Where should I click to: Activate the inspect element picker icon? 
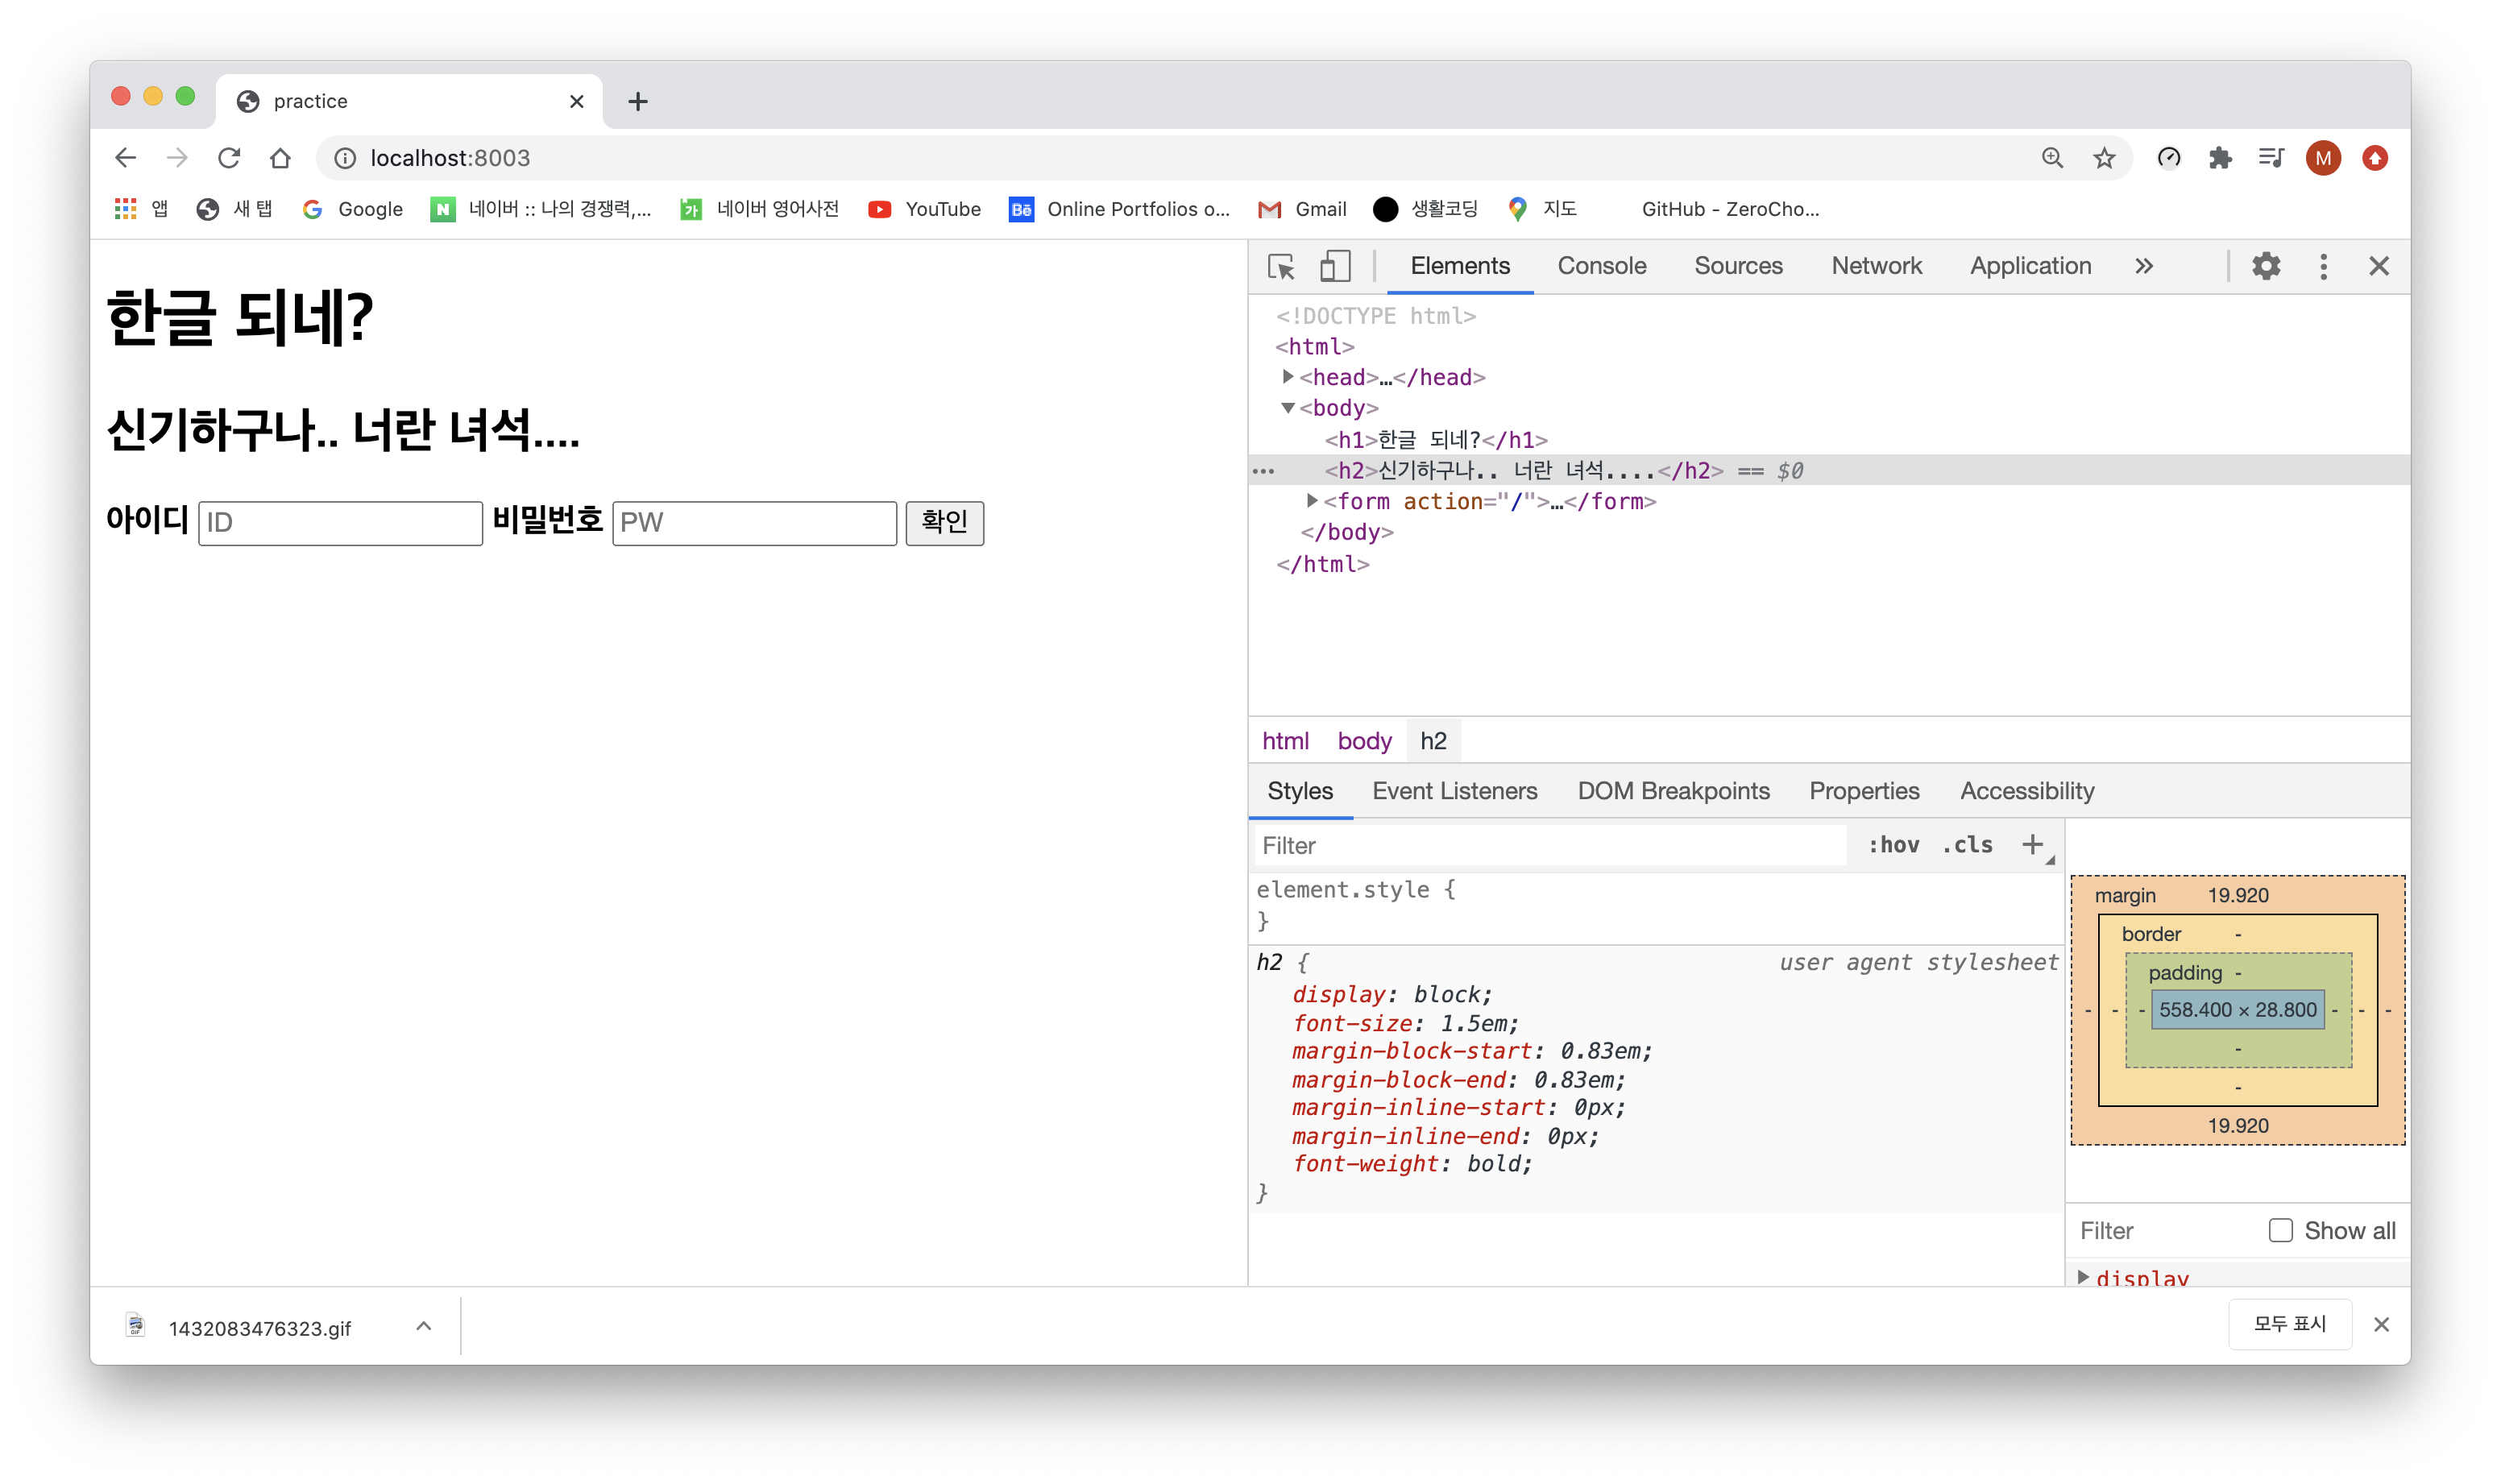(1281, 266)
